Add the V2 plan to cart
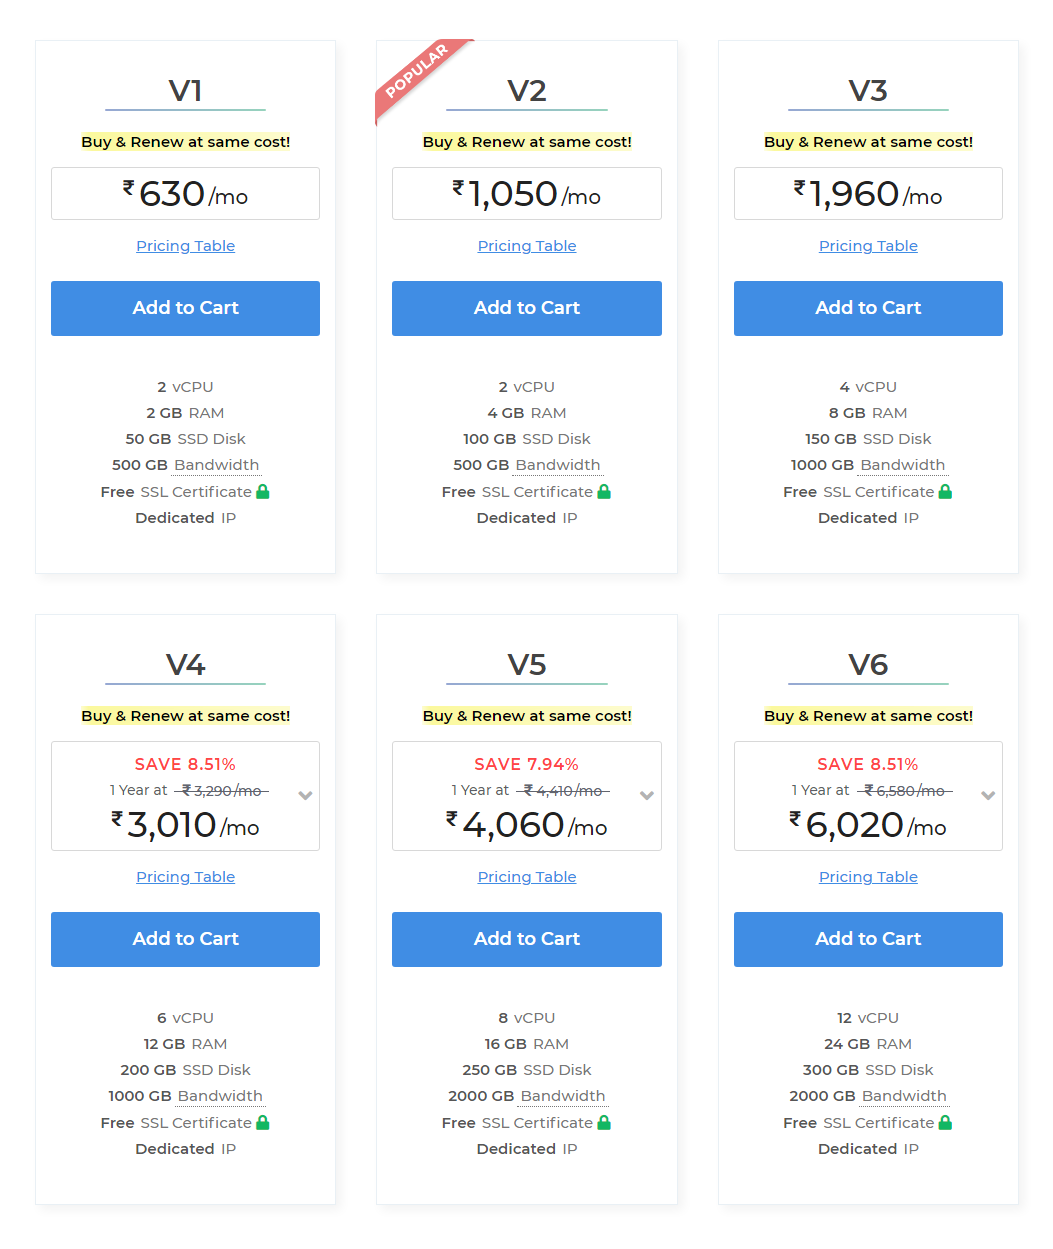Screen dimensions: 1053x1249 [x=527, y=308]
